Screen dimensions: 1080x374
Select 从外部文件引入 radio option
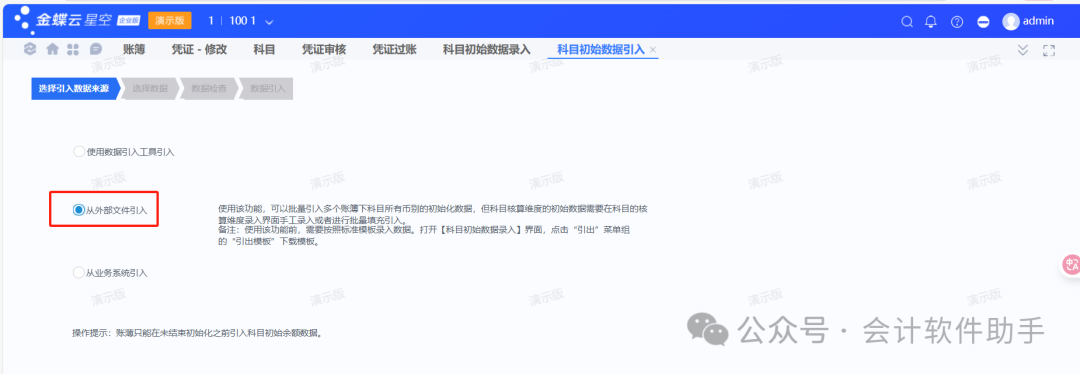point(79,210)
